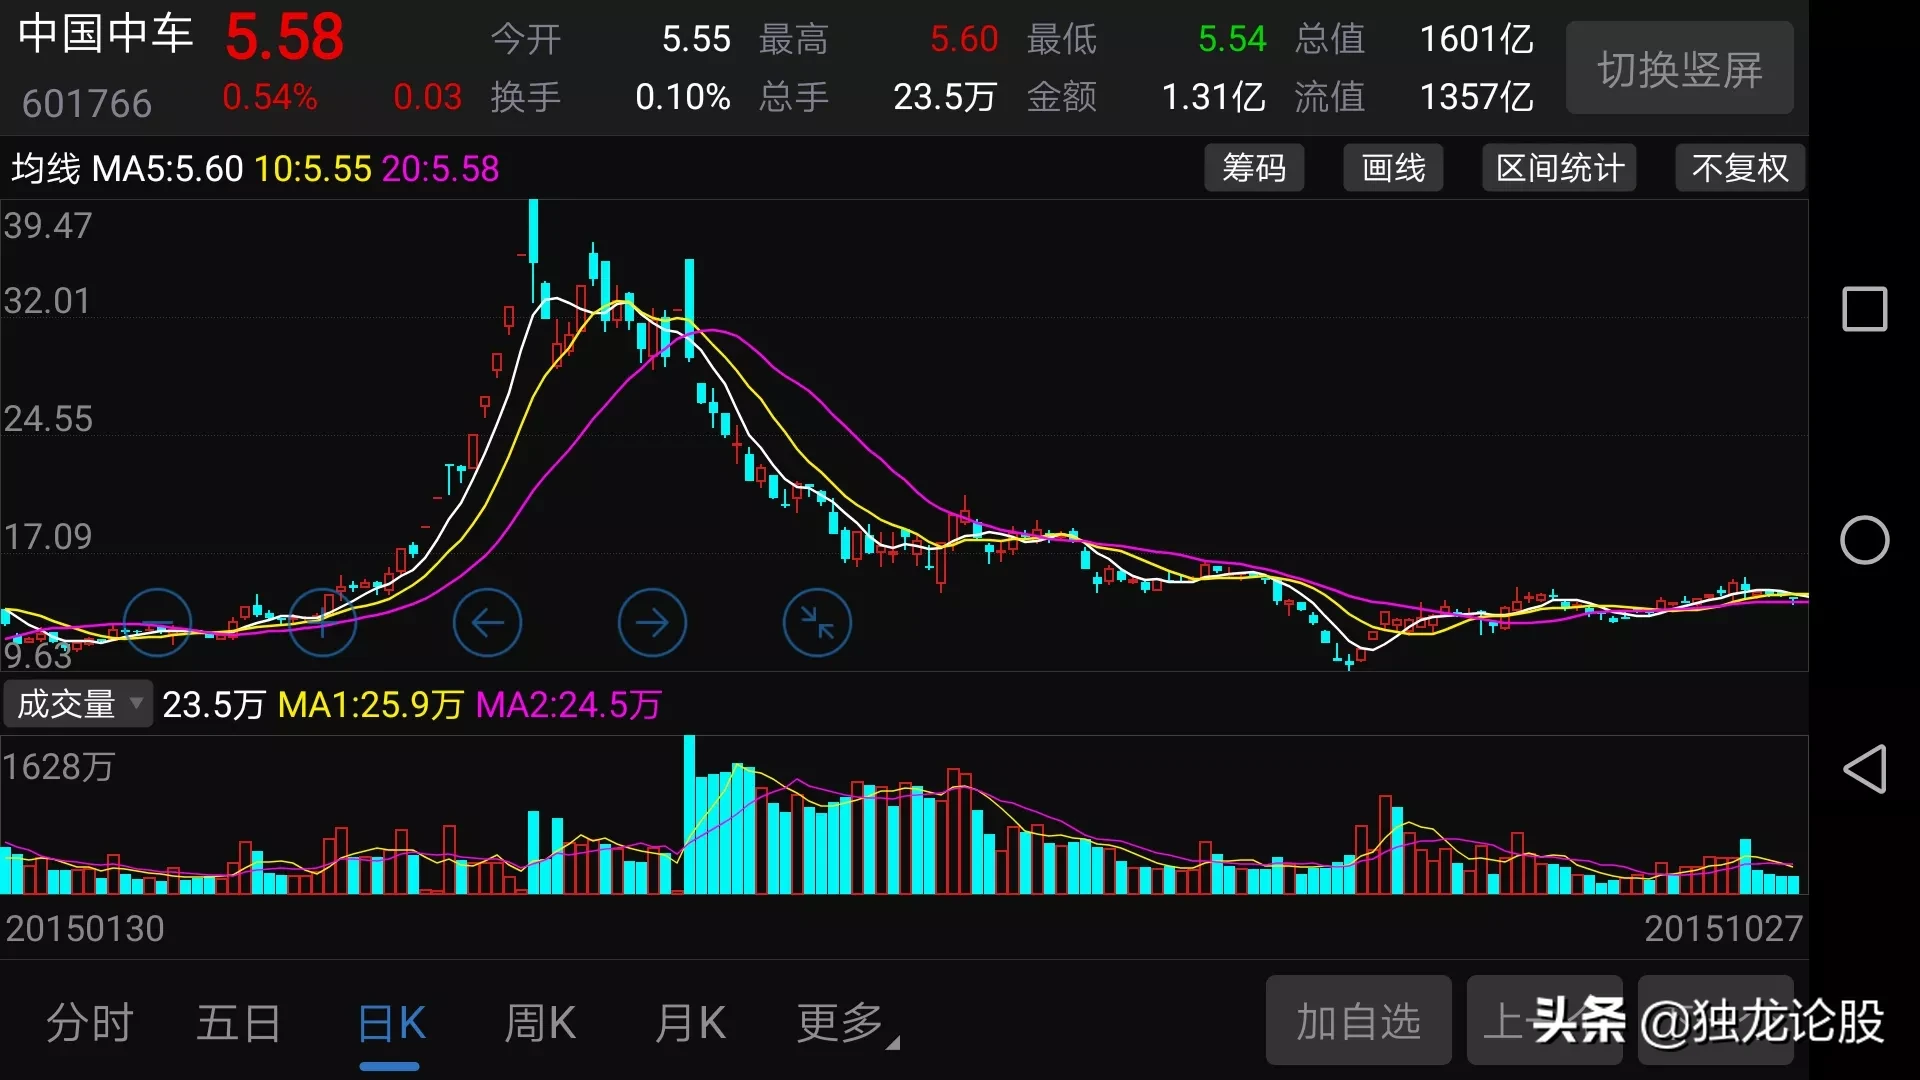The image size is (1920, 1080).
Task: Switch to the 周K tab
Action: coord(539,1023)
